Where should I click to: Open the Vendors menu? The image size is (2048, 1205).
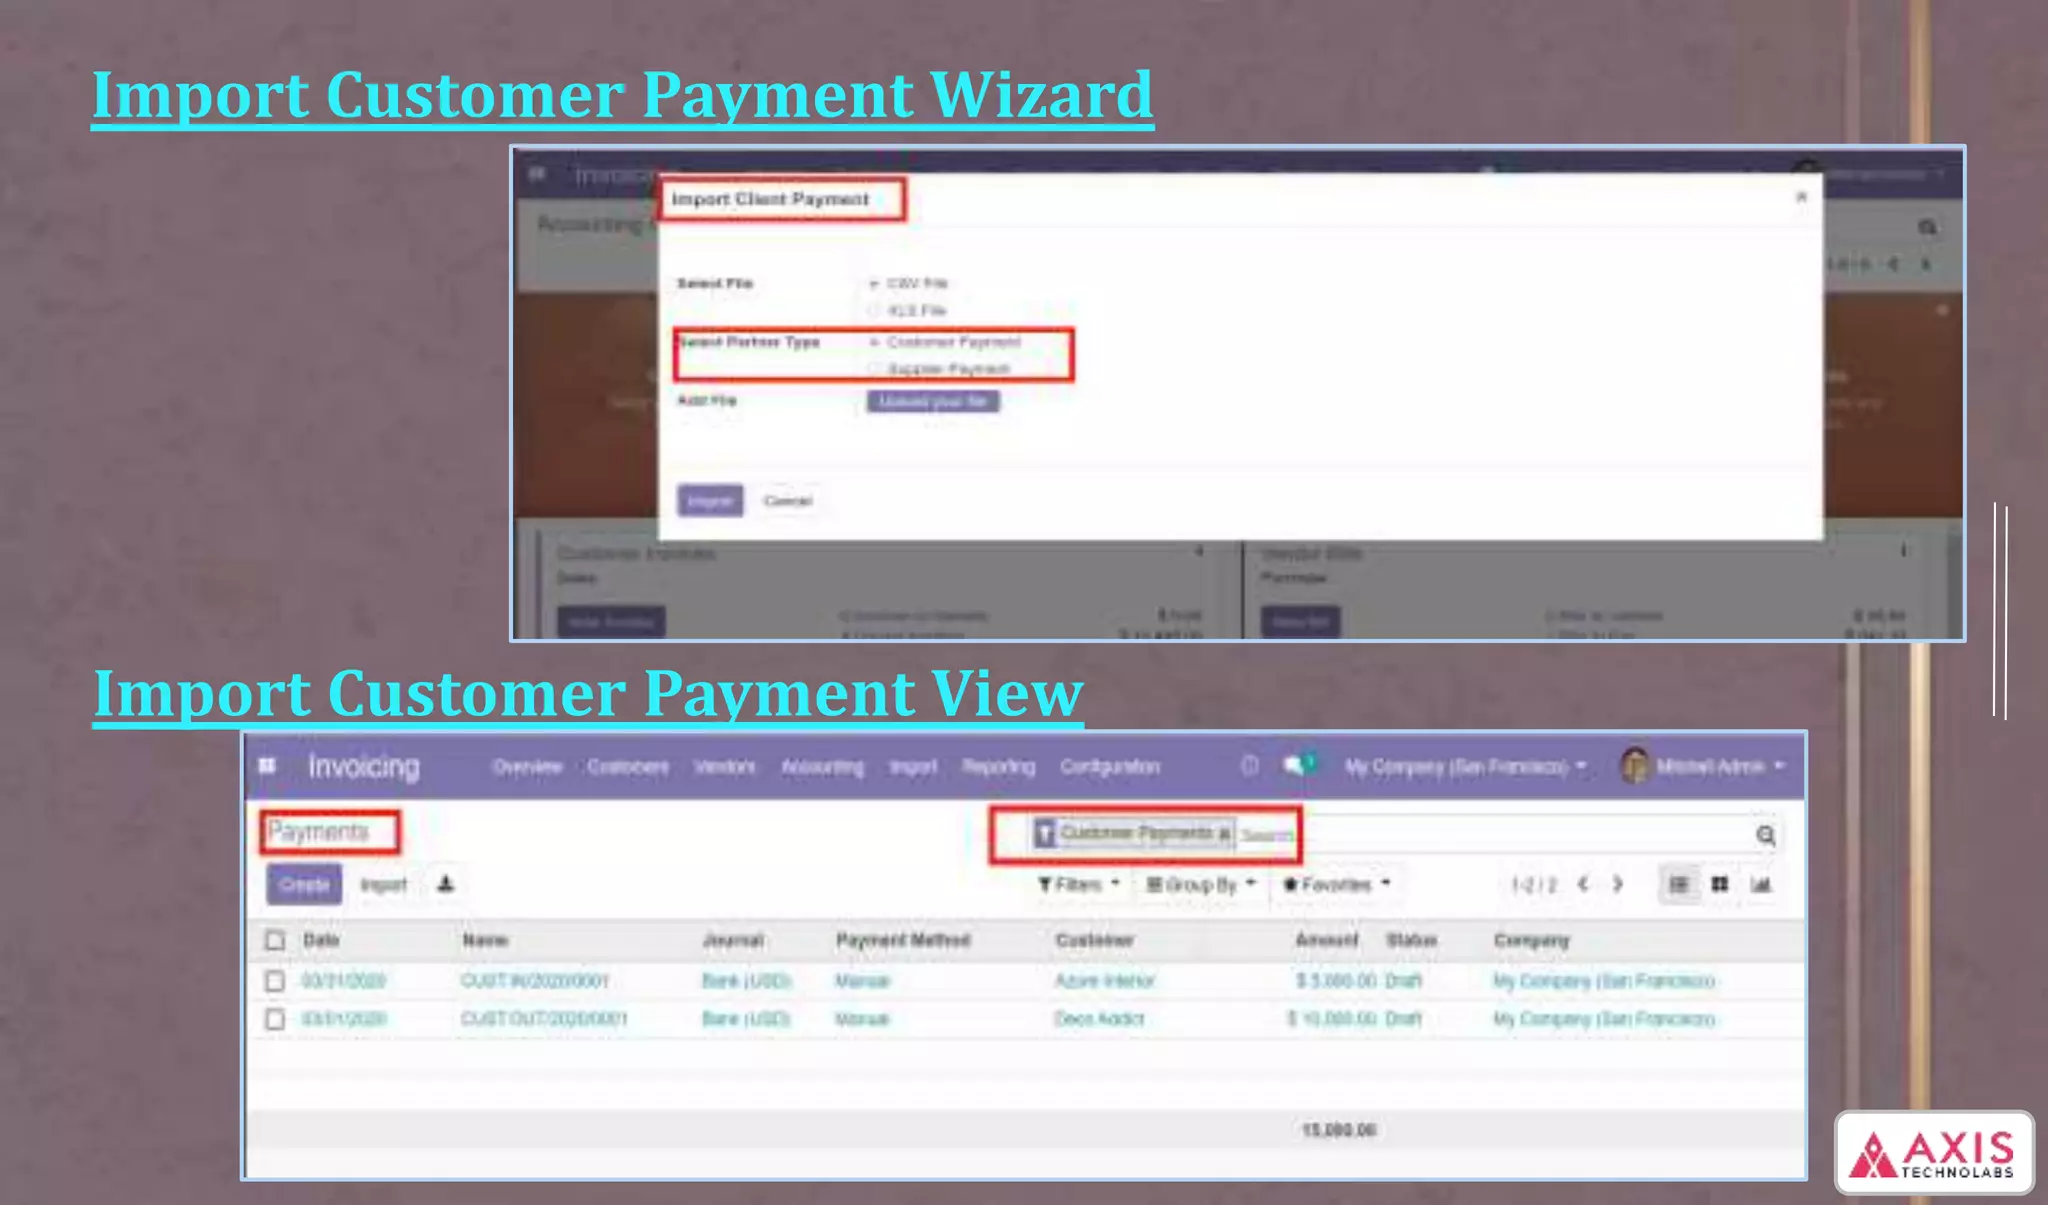point(724,767)
